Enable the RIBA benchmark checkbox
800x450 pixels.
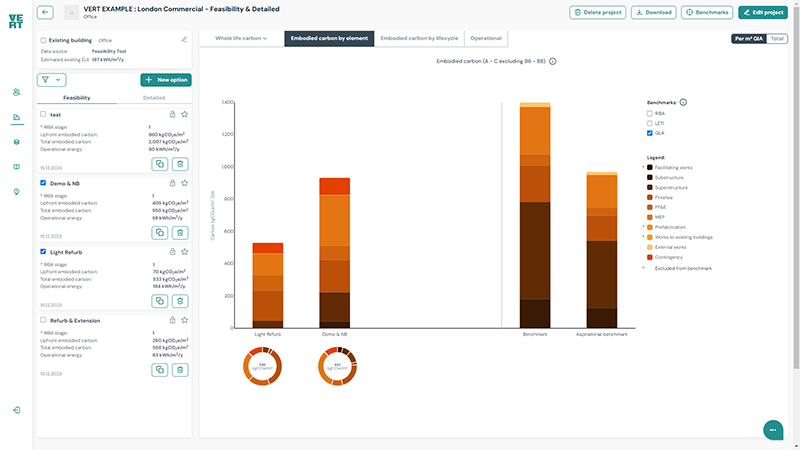(649, 113)
